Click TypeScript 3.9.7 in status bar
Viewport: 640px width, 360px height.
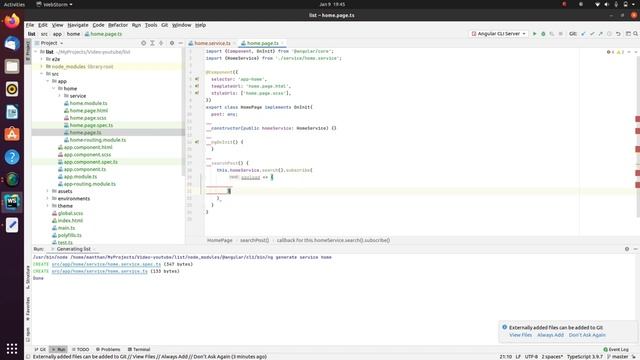585,357
